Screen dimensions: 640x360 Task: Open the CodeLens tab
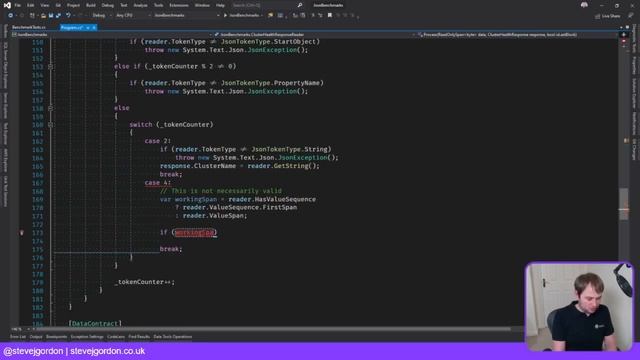116,337
